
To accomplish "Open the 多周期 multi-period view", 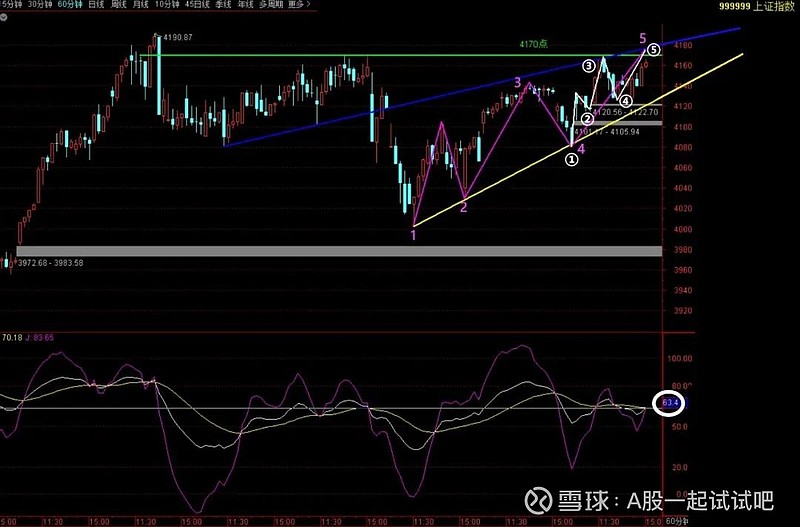I will click(271, 5).
